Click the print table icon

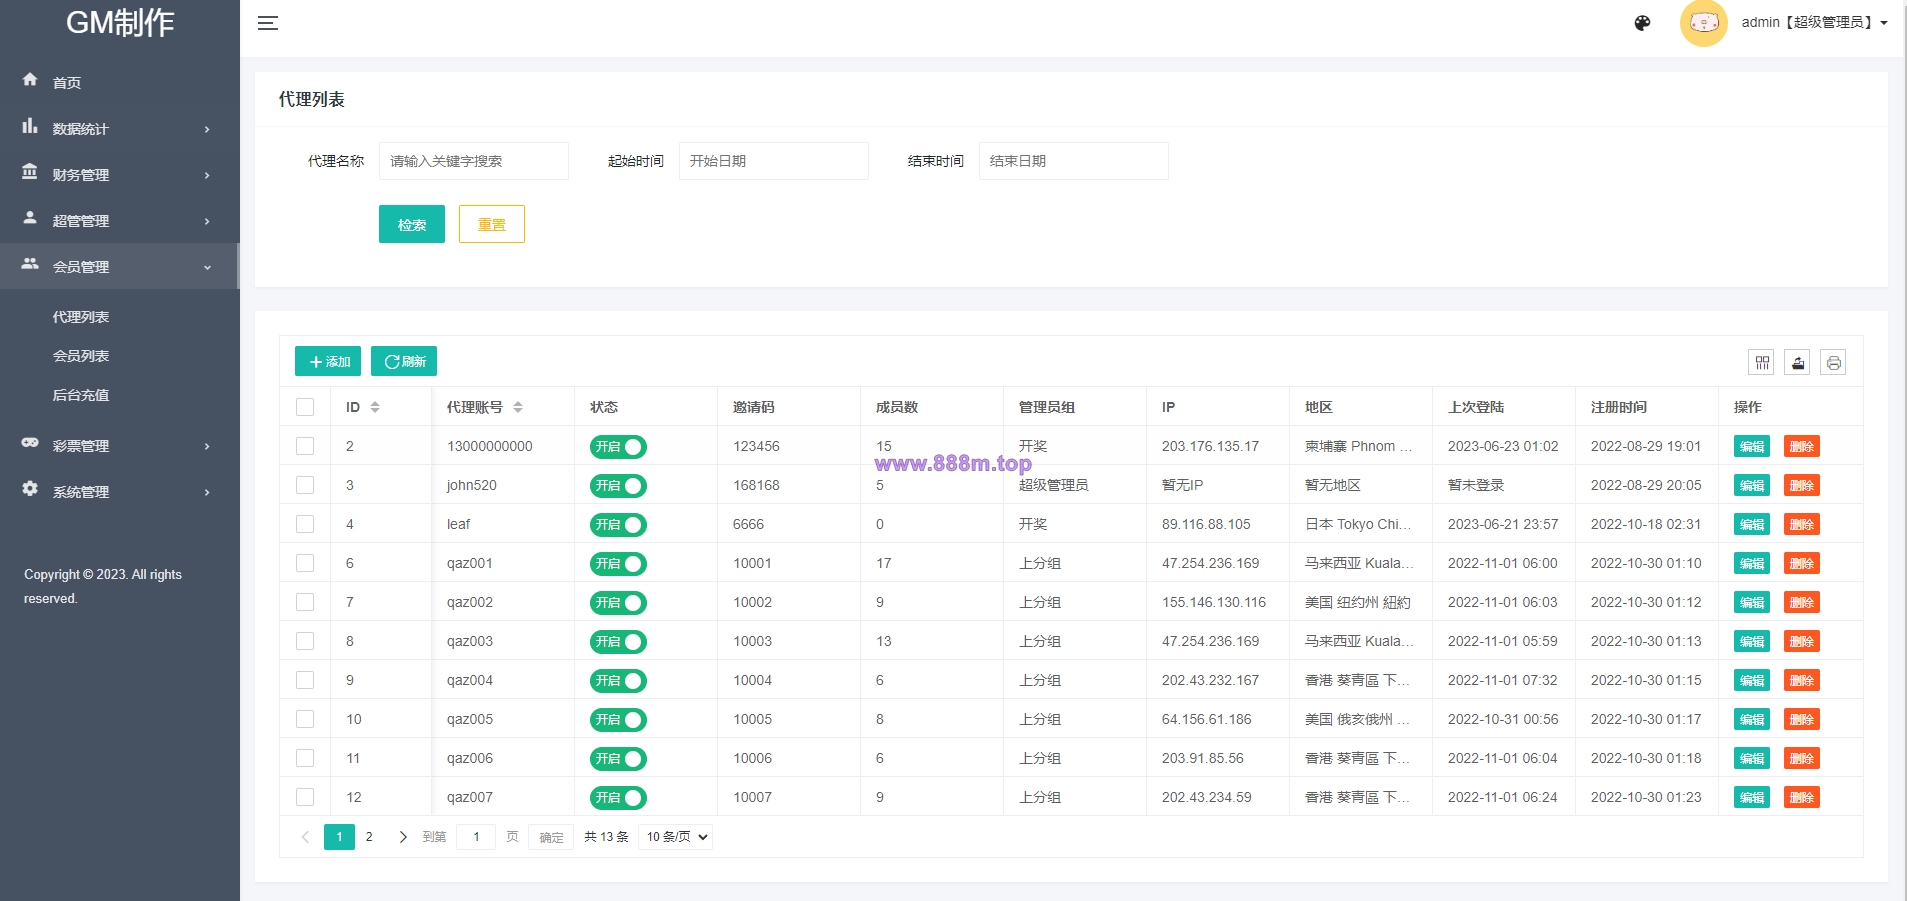point(1833,362)
